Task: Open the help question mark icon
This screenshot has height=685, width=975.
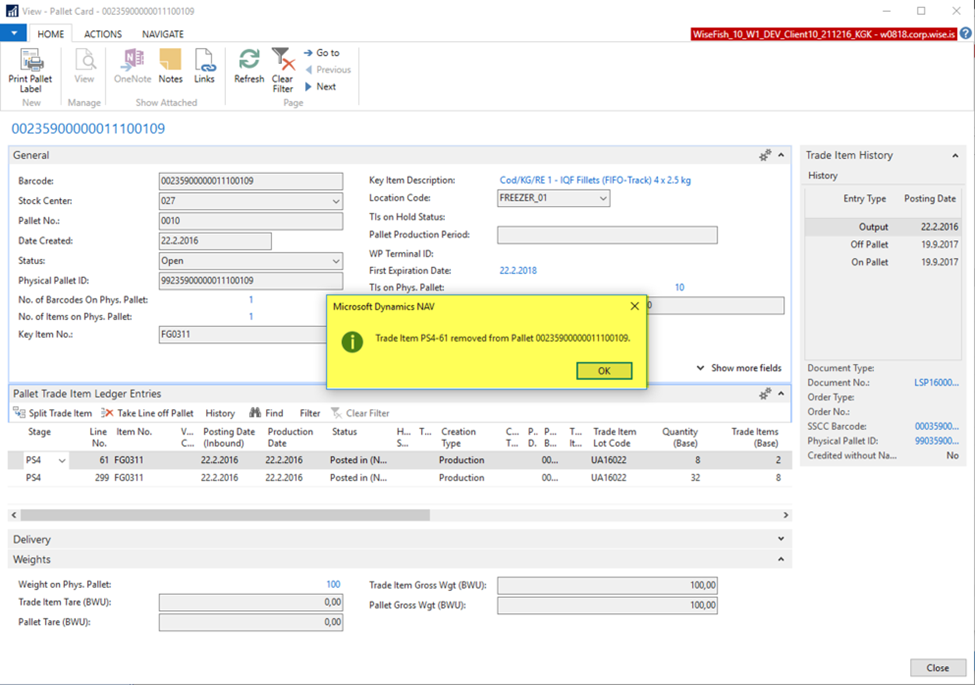Action: coord(966,34)
